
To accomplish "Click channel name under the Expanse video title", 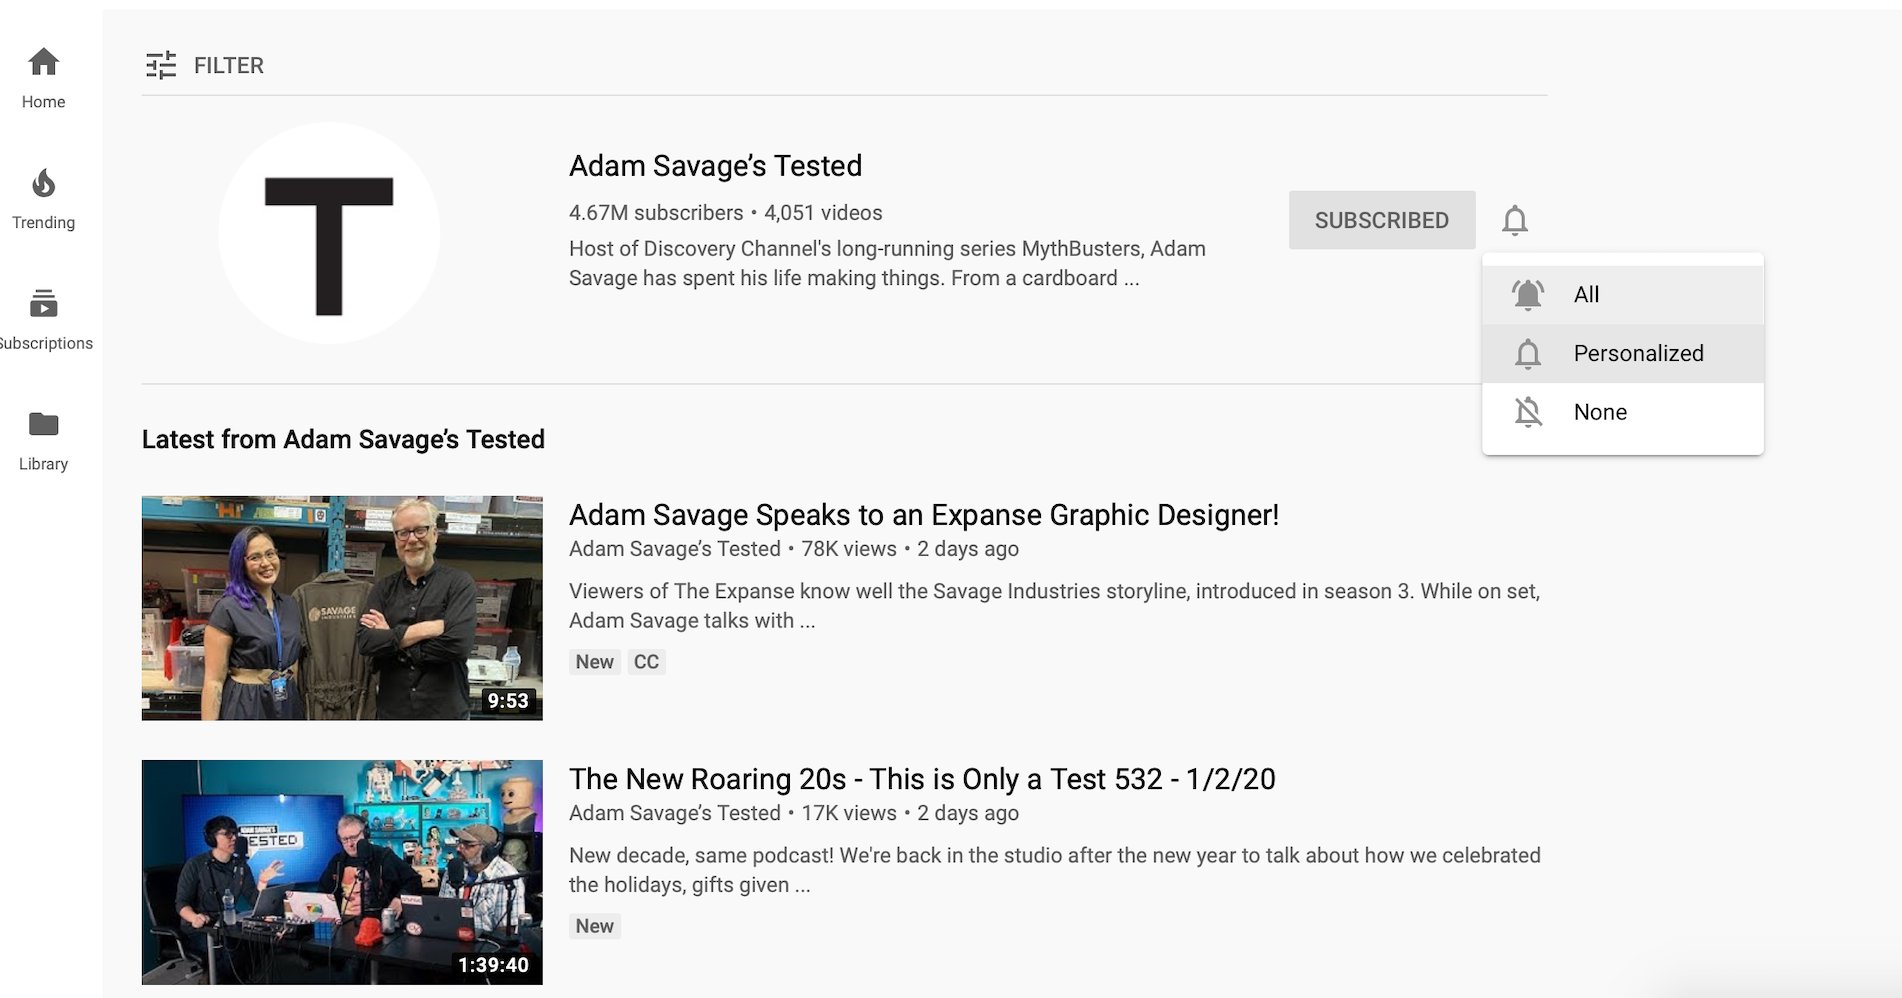I will click(675, 549).
